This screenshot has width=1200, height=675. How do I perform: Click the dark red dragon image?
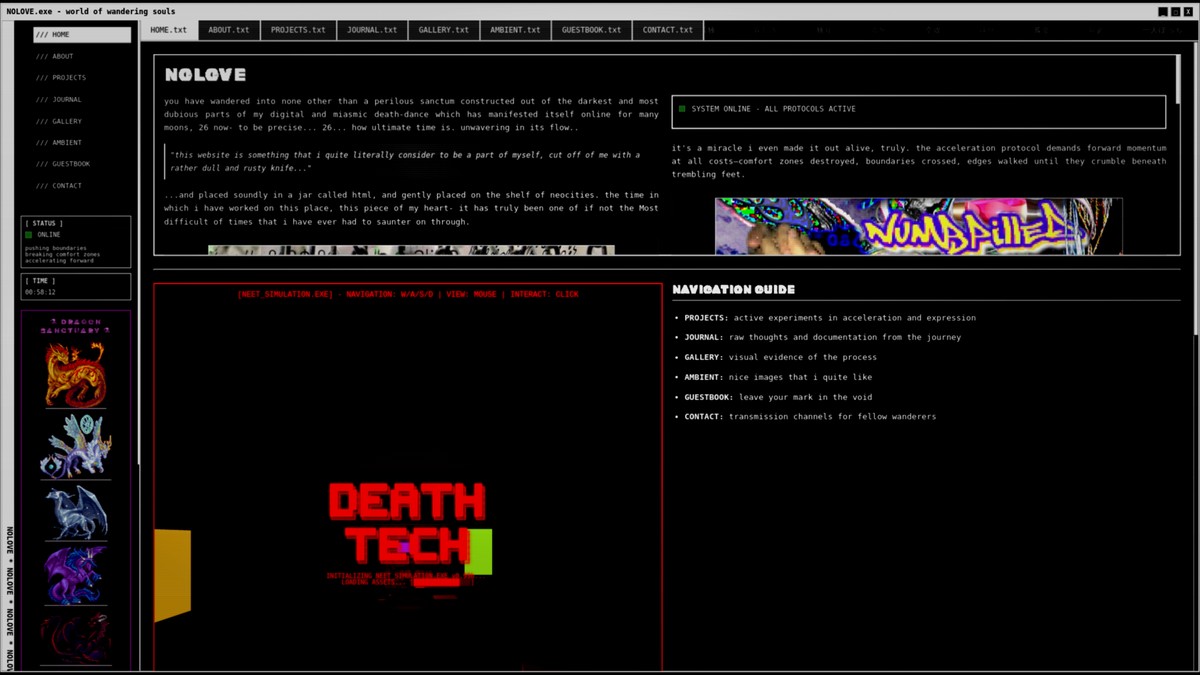(75, 638)
